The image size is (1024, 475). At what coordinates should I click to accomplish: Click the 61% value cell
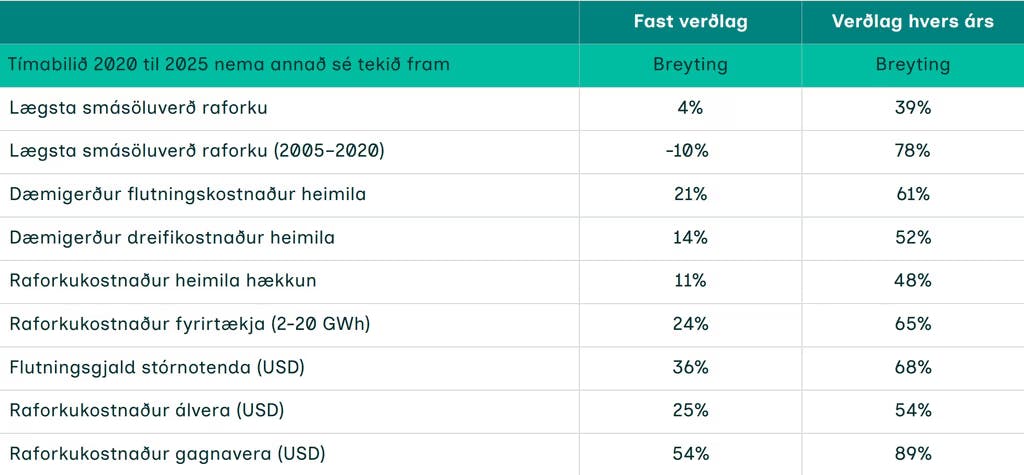(x=913, y=195)
